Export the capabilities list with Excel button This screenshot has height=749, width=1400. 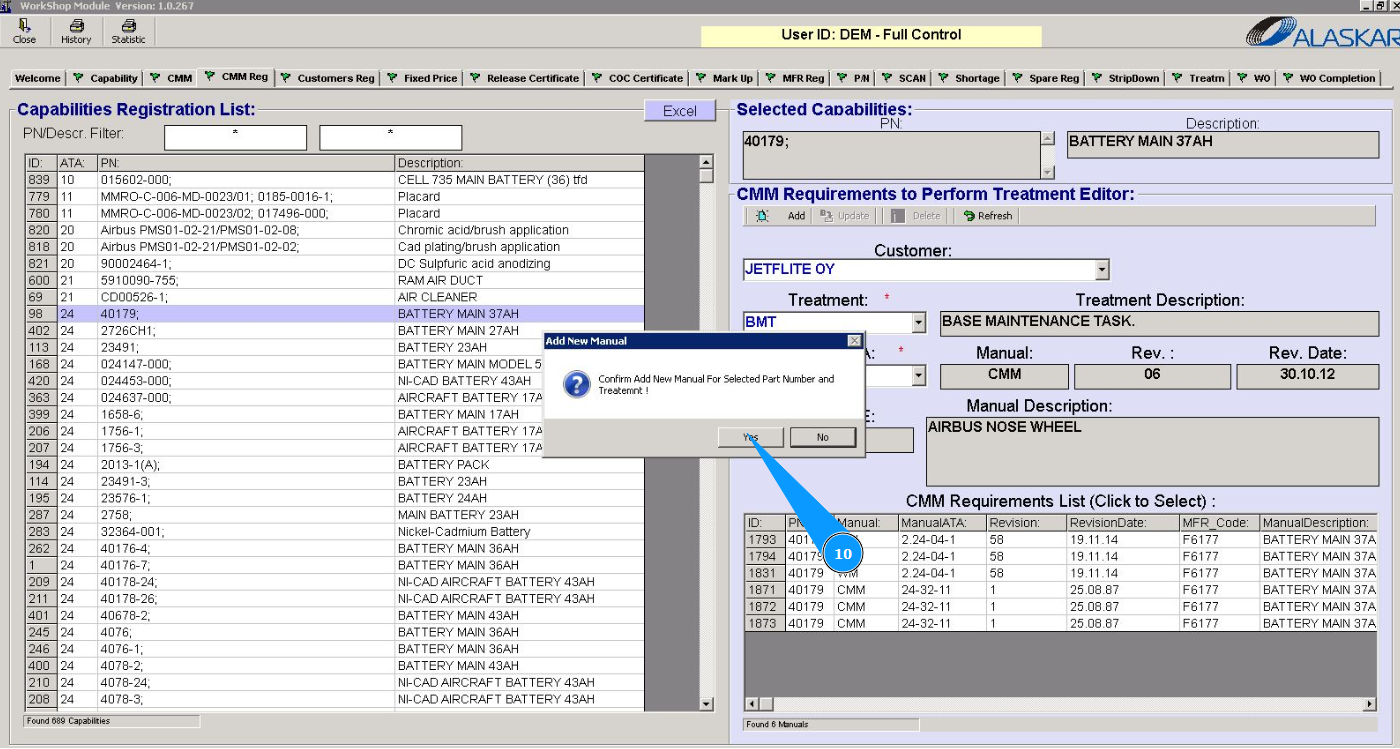(680, 111)
